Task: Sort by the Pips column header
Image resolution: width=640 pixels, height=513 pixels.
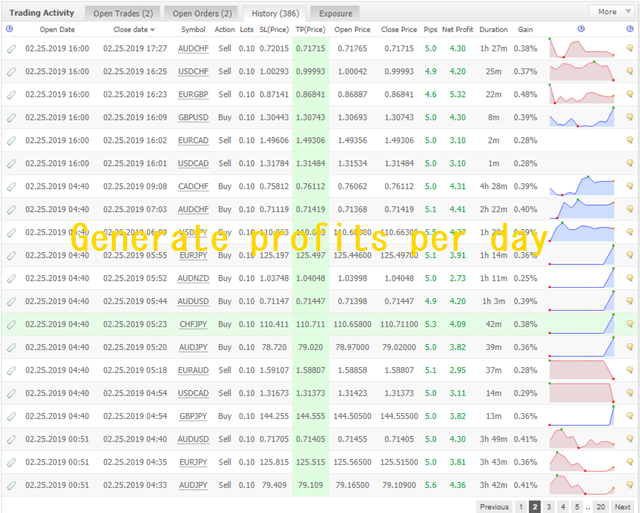Action: pyautogui.click(x=430, y=29)
